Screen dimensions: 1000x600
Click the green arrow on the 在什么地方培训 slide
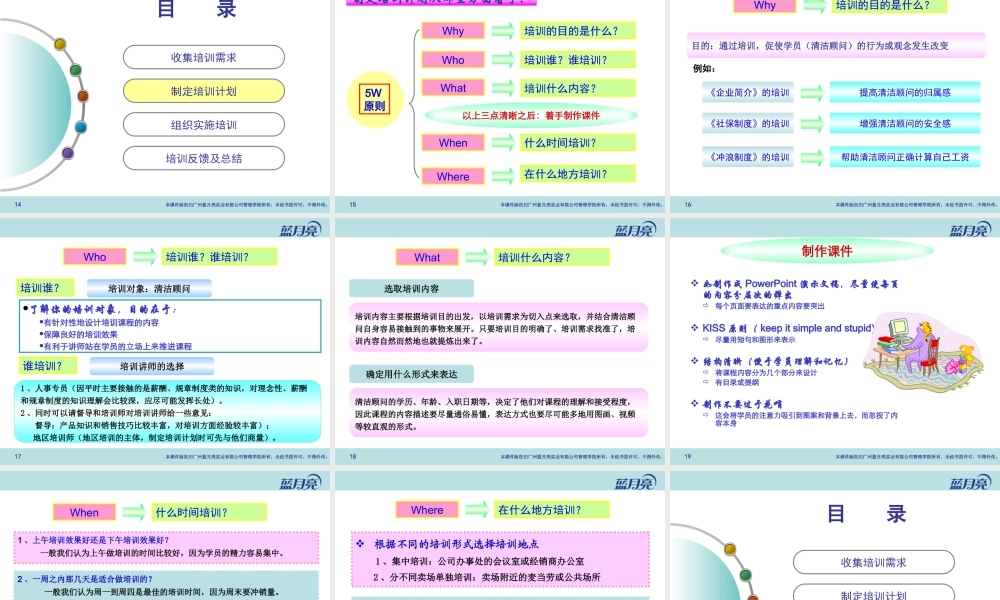[x=477, y=509]
